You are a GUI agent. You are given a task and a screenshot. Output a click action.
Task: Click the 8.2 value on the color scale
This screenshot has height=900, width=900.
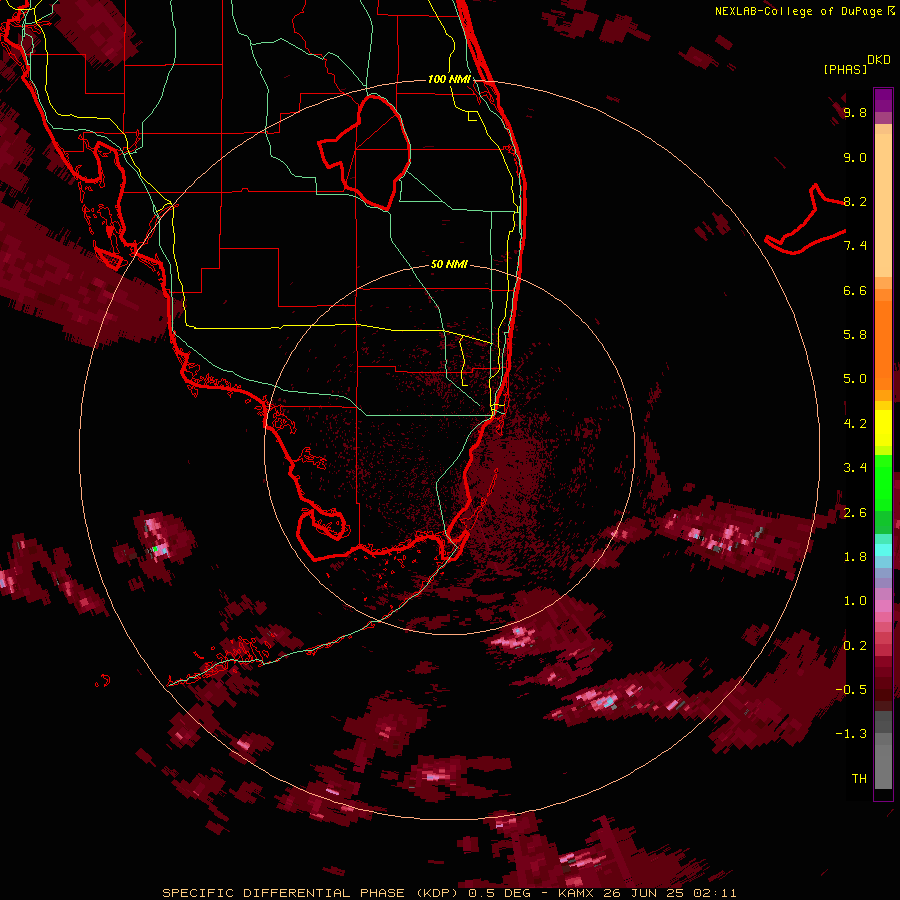(x=855, y=201)
